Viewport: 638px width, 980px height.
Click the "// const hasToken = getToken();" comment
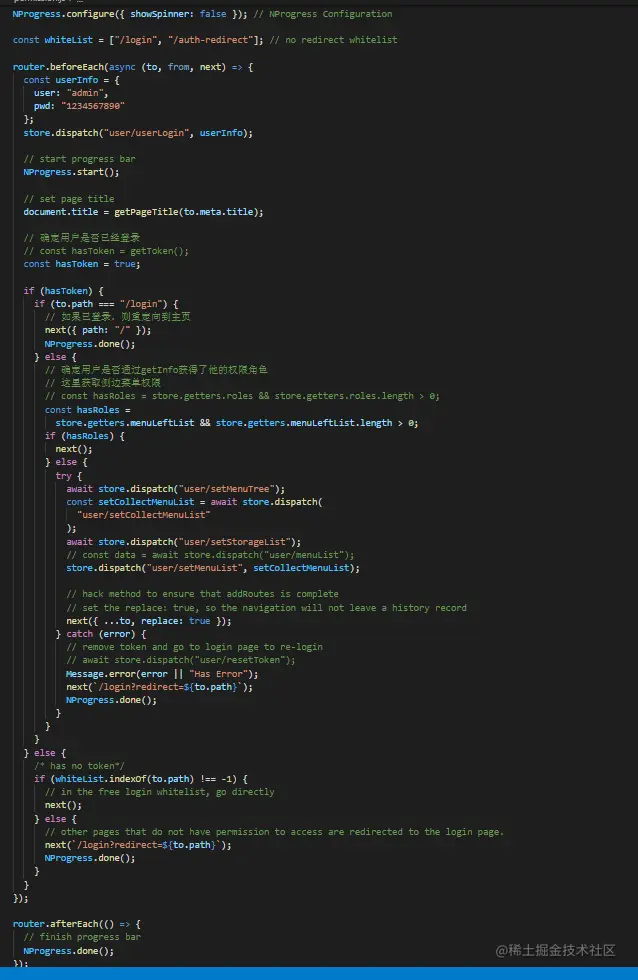point(106,251)
